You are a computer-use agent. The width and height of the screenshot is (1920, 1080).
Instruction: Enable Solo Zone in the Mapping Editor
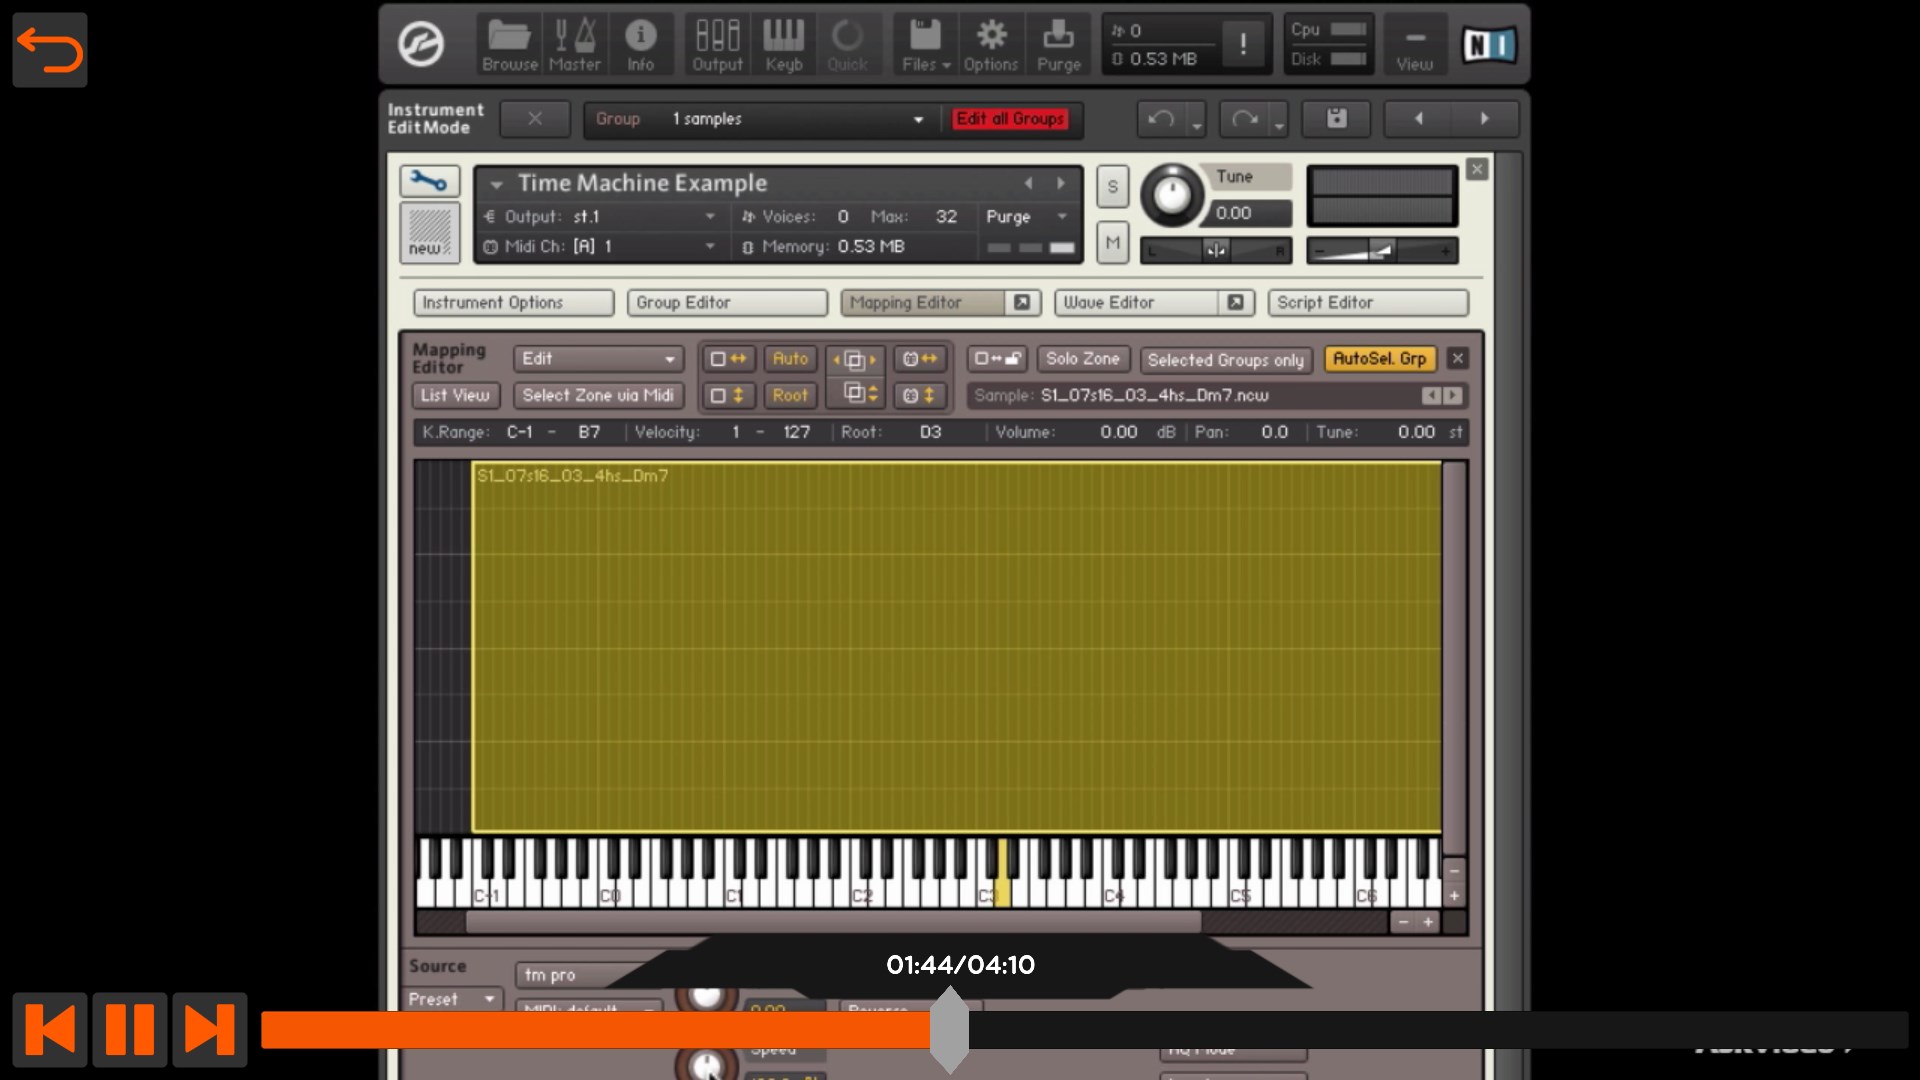[1083, 360]
